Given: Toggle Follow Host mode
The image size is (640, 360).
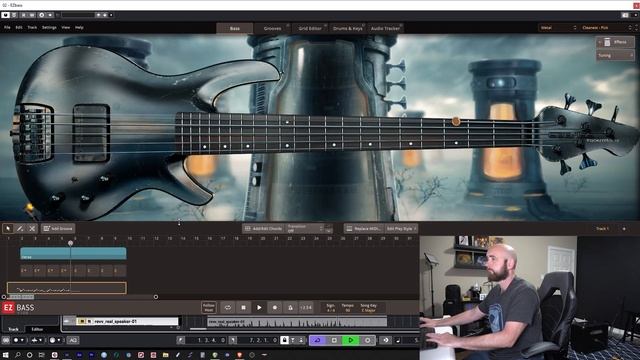Looking at the screenshot, I should click(x=209, y=307).
